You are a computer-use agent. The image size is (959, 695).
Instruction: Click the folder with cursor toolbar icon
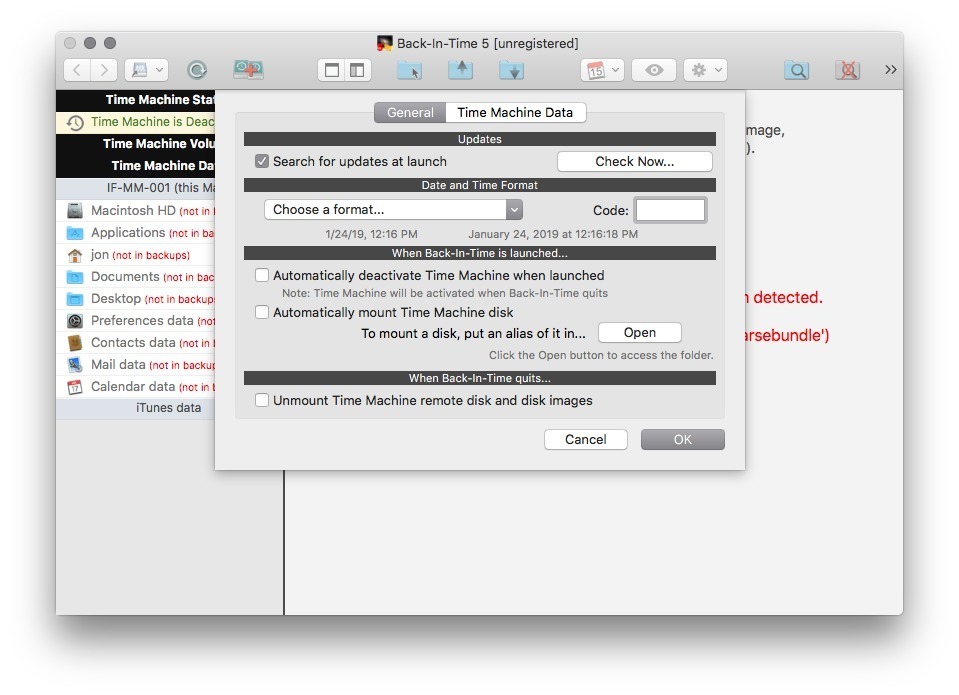pyautogui.click(x=409, y=70)
